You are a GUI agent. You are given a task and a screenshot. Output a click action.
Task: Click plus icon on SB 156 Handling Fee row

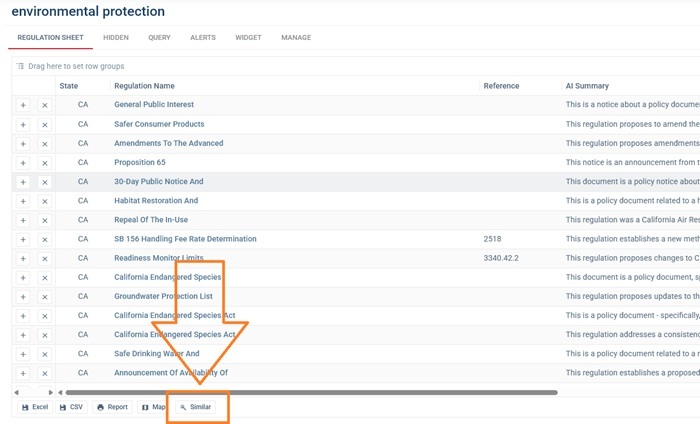(23, 240)
